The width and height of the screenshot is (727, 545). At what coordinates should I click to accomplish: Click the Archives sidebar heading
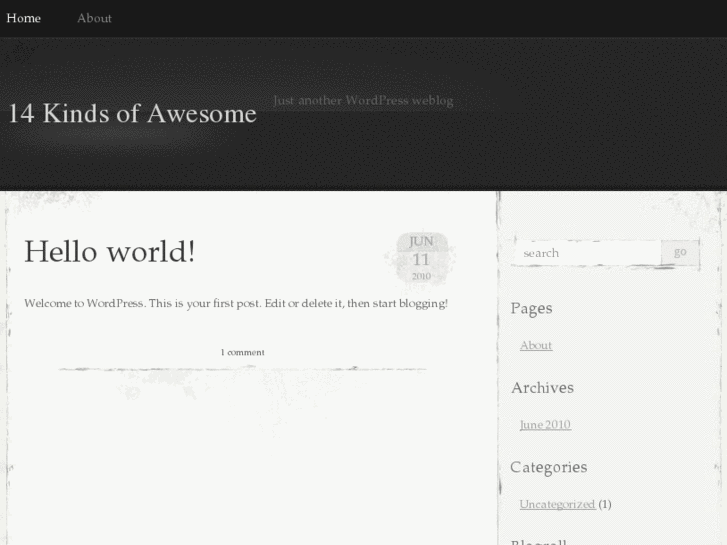point(542,388)
